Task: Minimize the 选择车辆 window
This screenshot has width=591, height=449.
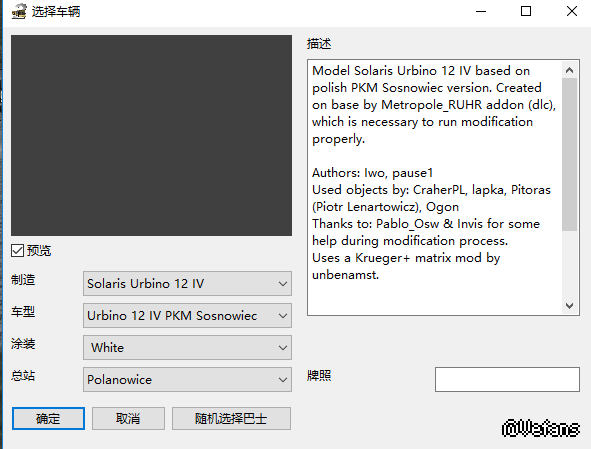Action: tap(481, 12)
